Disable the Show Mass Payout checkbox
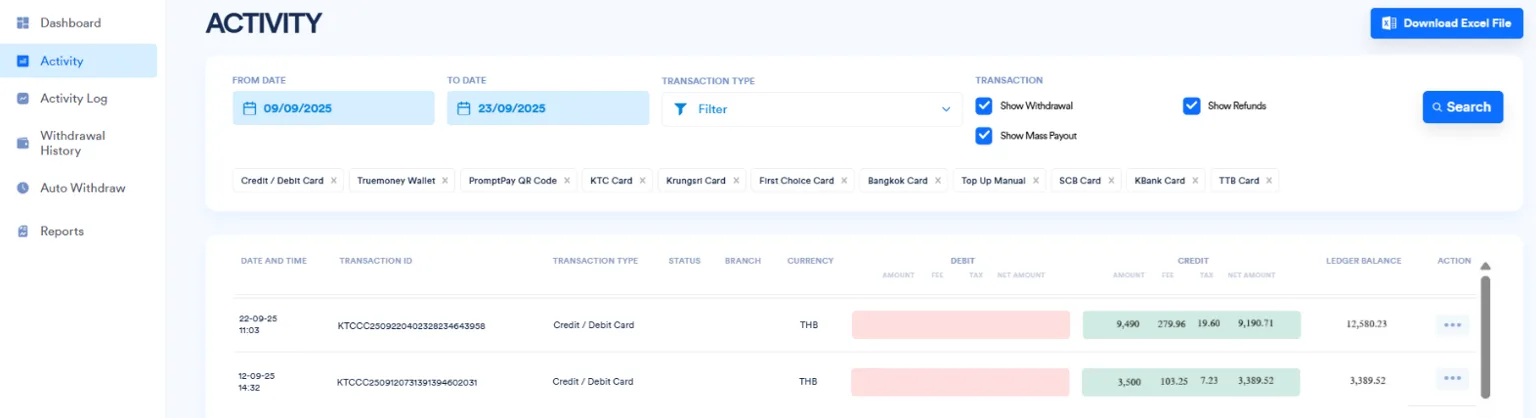The width and height of the screenshot is (1536, 418). (x=984, y=135)
